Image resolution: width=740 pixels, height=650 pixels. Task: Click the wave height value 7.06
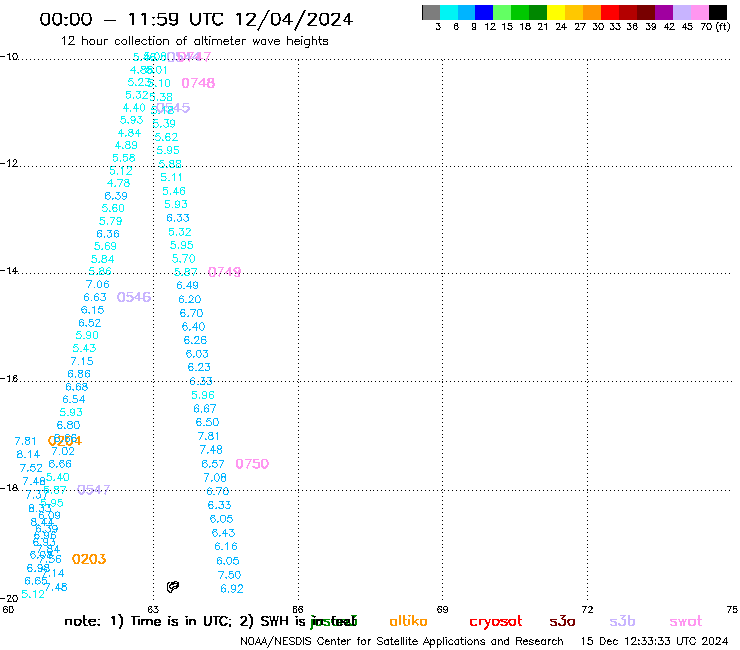[98, 284]
